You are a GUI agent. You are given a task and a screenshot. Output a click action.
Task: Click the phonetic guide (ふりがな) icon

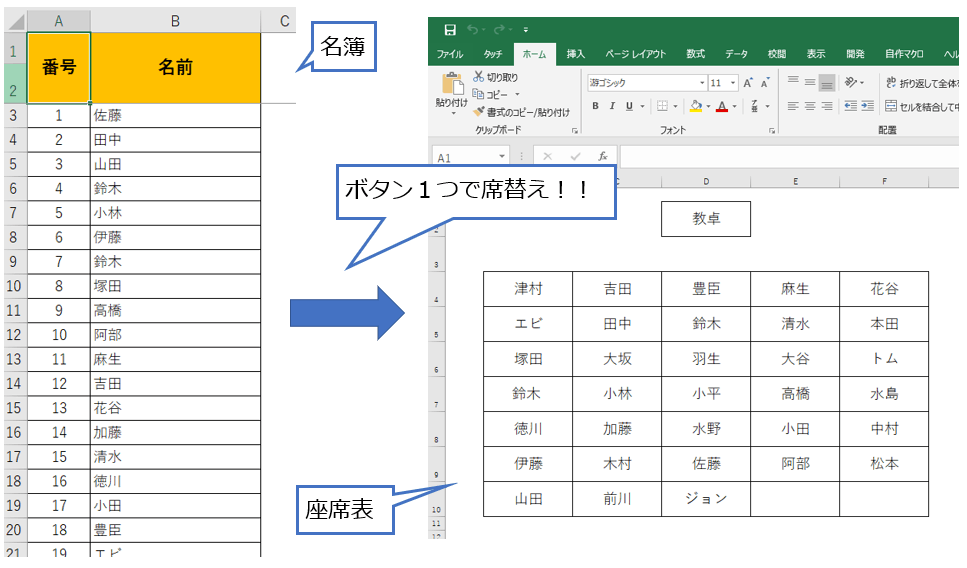pos(755,106)
